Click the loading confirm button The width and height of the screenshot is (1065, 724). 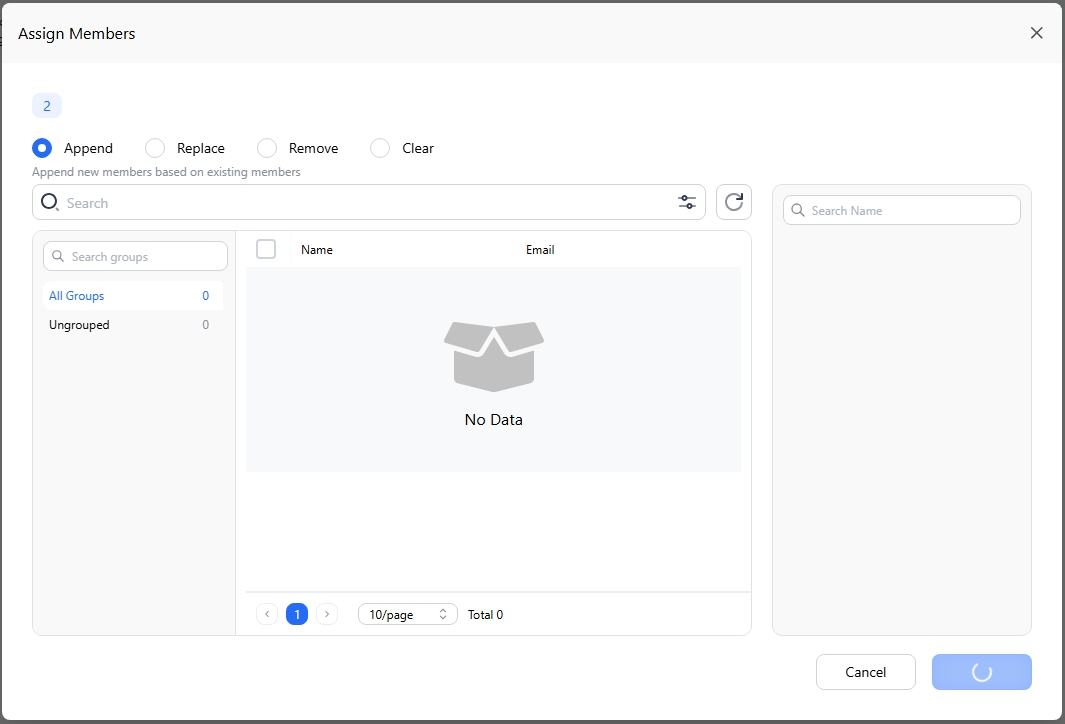click(981, 672)
